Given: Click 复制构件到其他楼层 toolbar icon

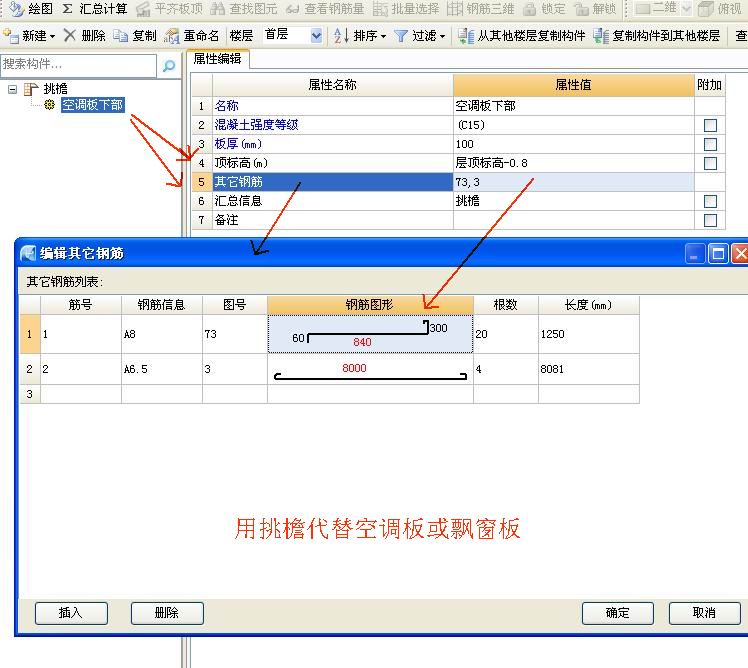Looking at the screenshot, I should click(x=601, y=36).
